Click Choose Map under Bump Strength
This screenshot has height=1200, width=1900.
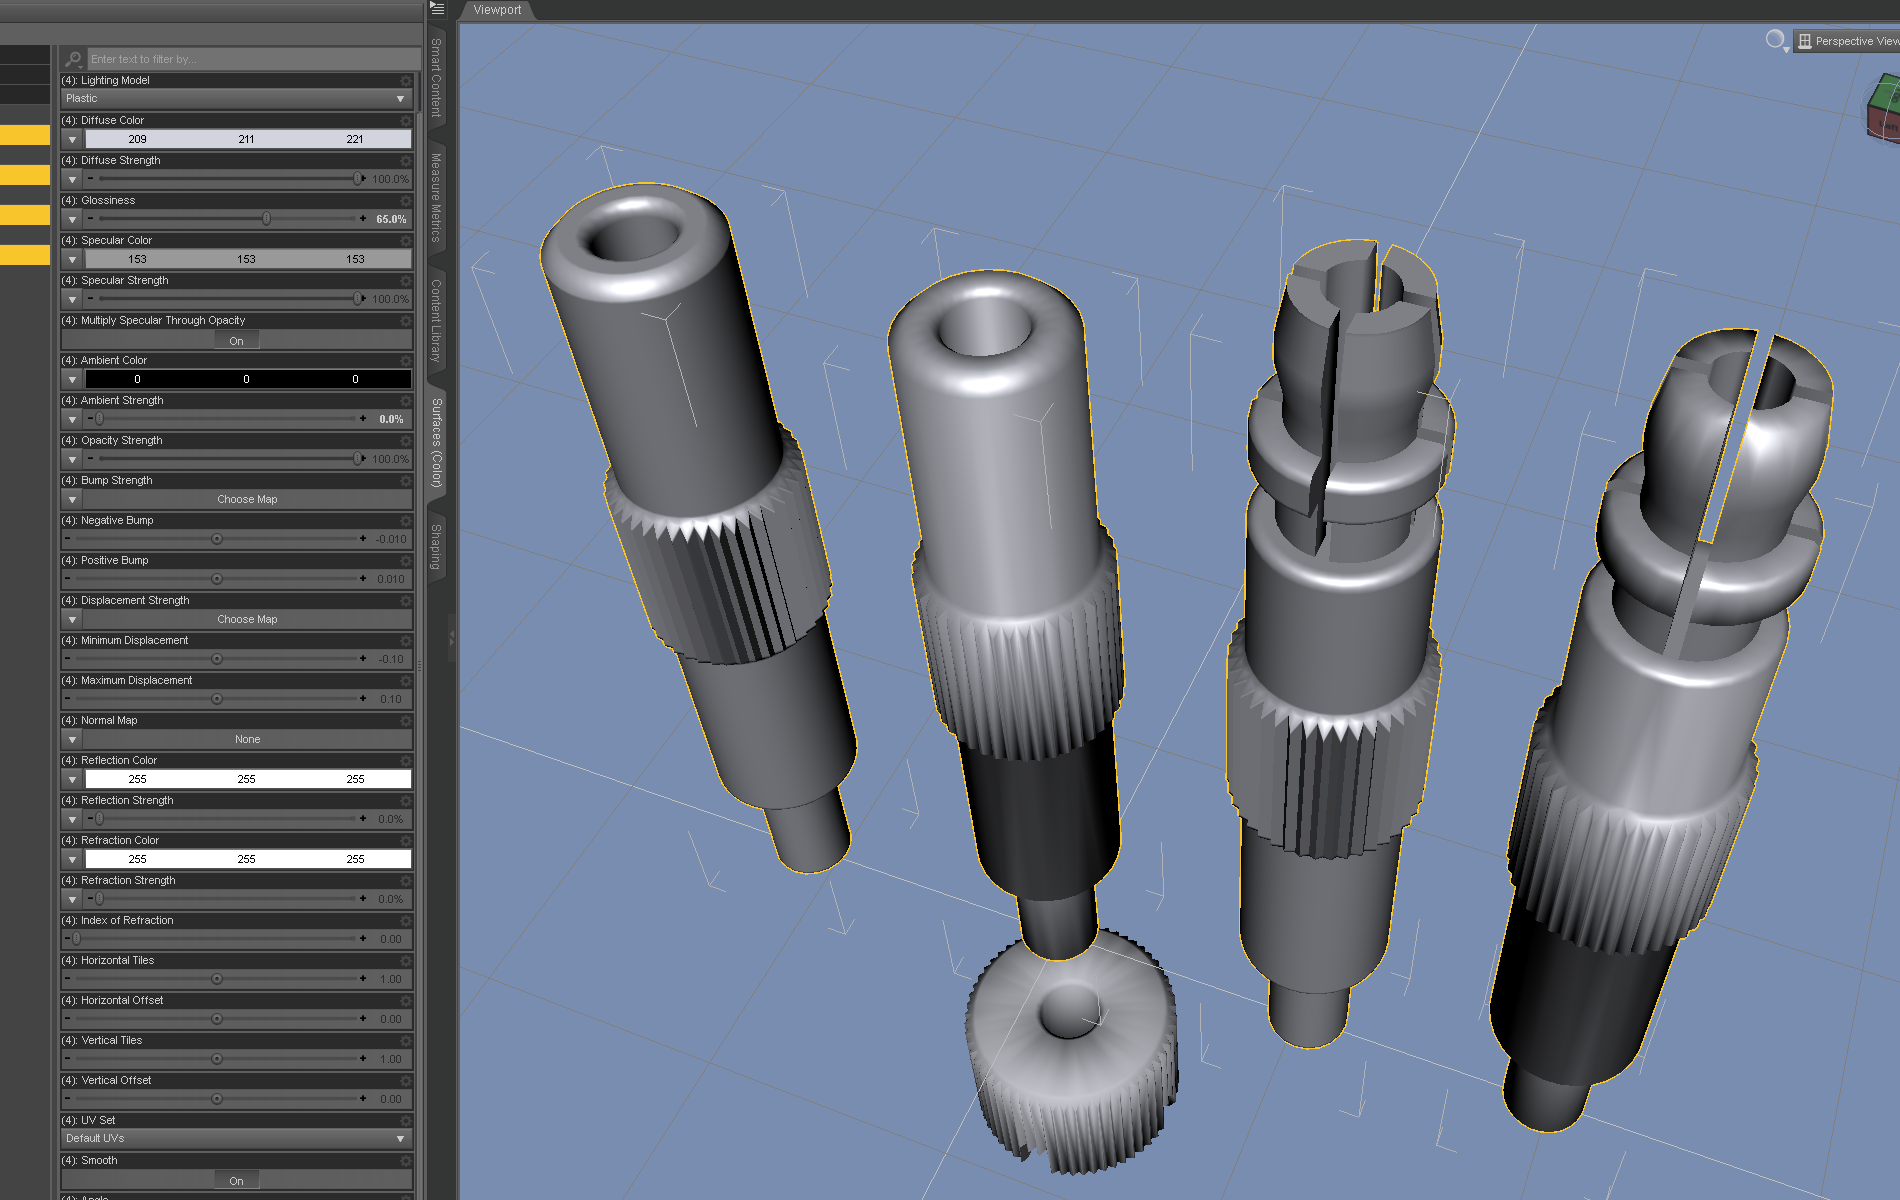point(247,499)
